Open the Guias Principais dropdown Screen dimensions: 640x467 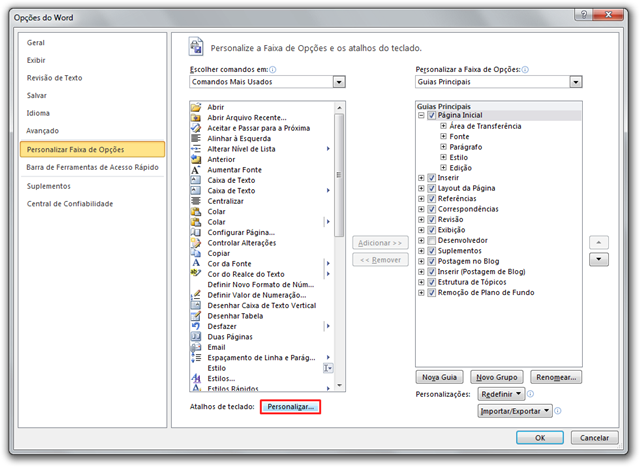pyautogui.click(x=576, y=82)
